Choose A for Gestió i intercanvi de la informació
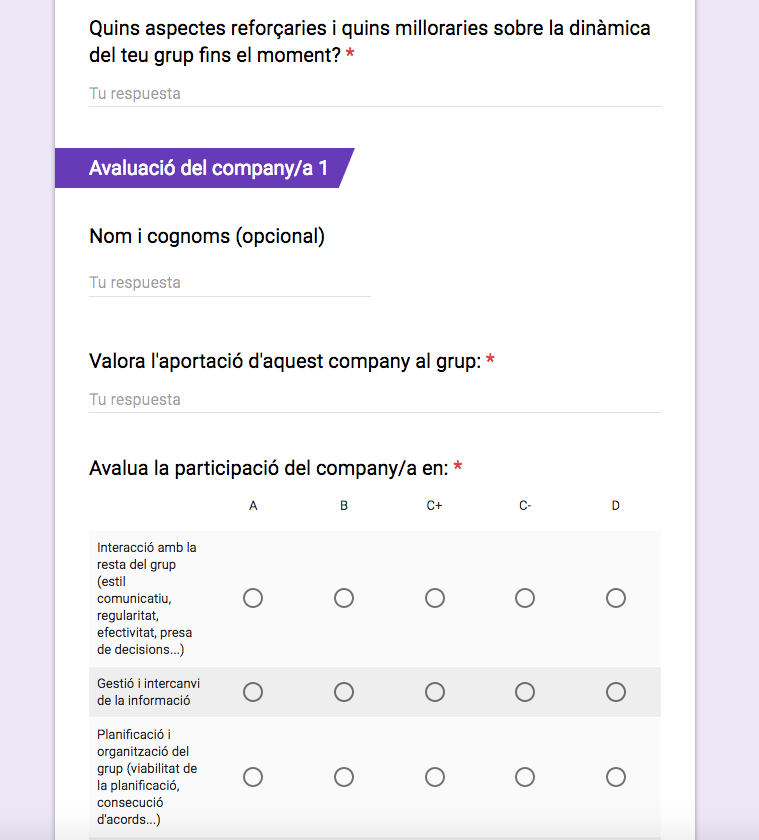Image resolution: width=759 pixels, height=840 pixels. (x=253, y=692)
